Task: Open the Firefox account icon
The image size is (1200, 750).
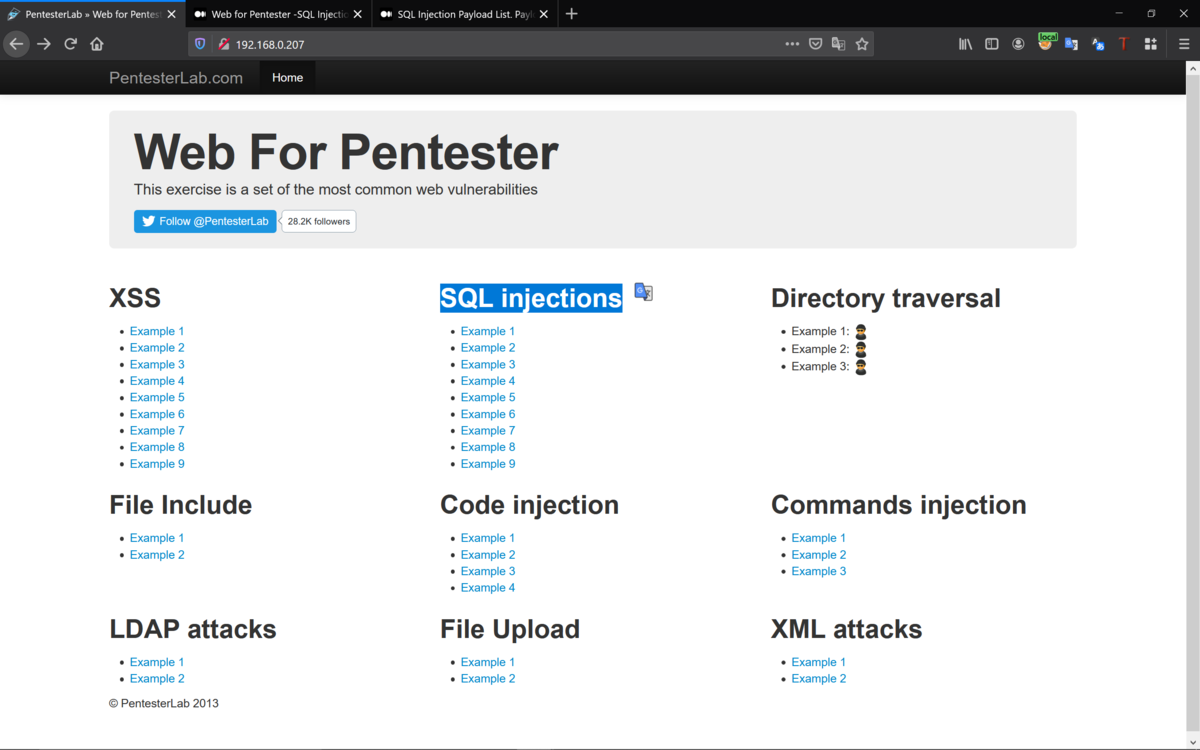Action: 1018,44
